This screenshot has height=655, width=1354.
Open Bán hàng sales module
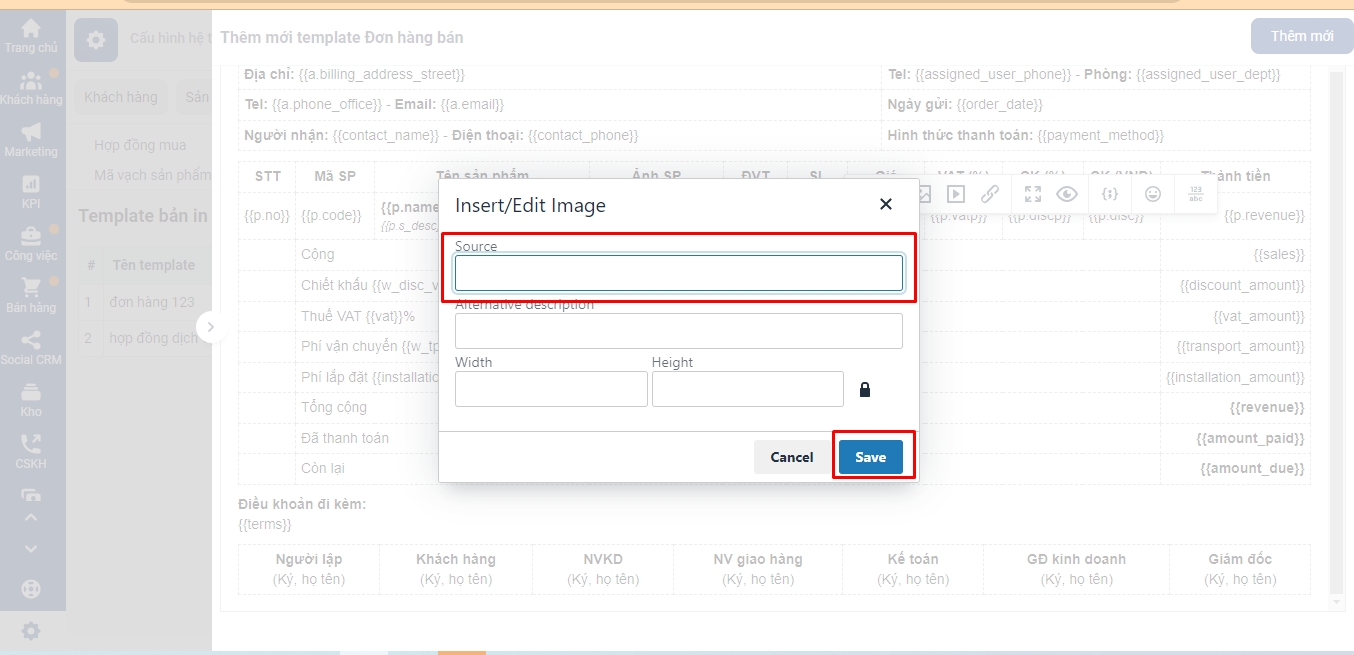click(31, 296)
